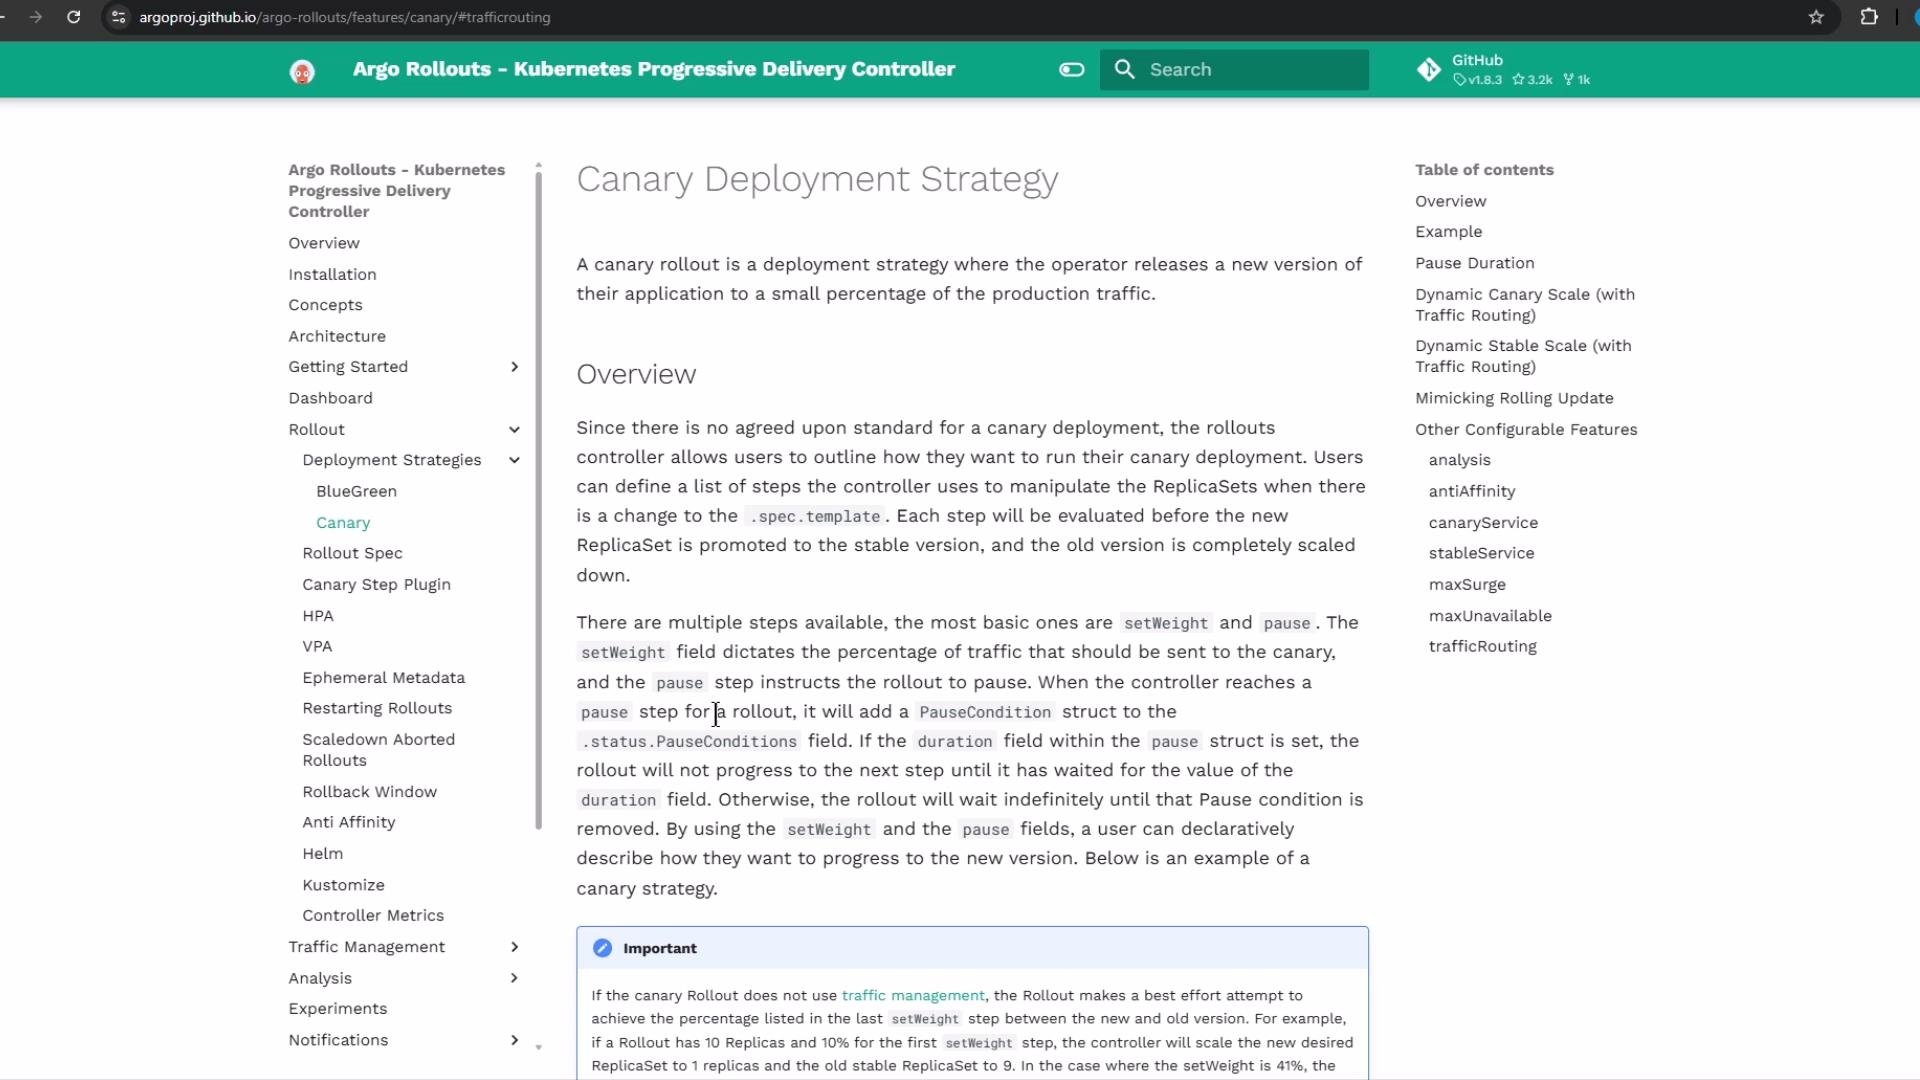Jump to maxUnavailable in table of contents
Viewport: 1920px width, 1080px height.
[x=1490, y=616]
